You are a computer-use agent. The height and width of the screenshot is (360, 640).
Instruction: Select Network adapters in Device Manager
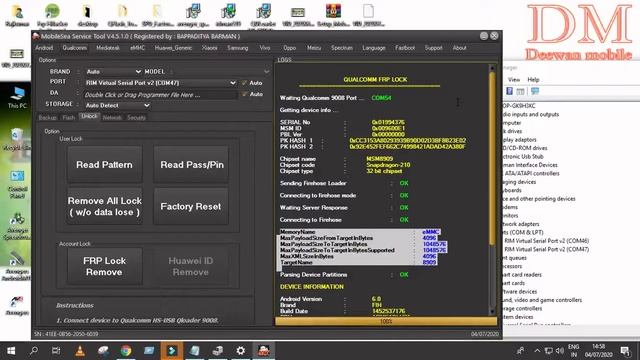tap(521, 224)
